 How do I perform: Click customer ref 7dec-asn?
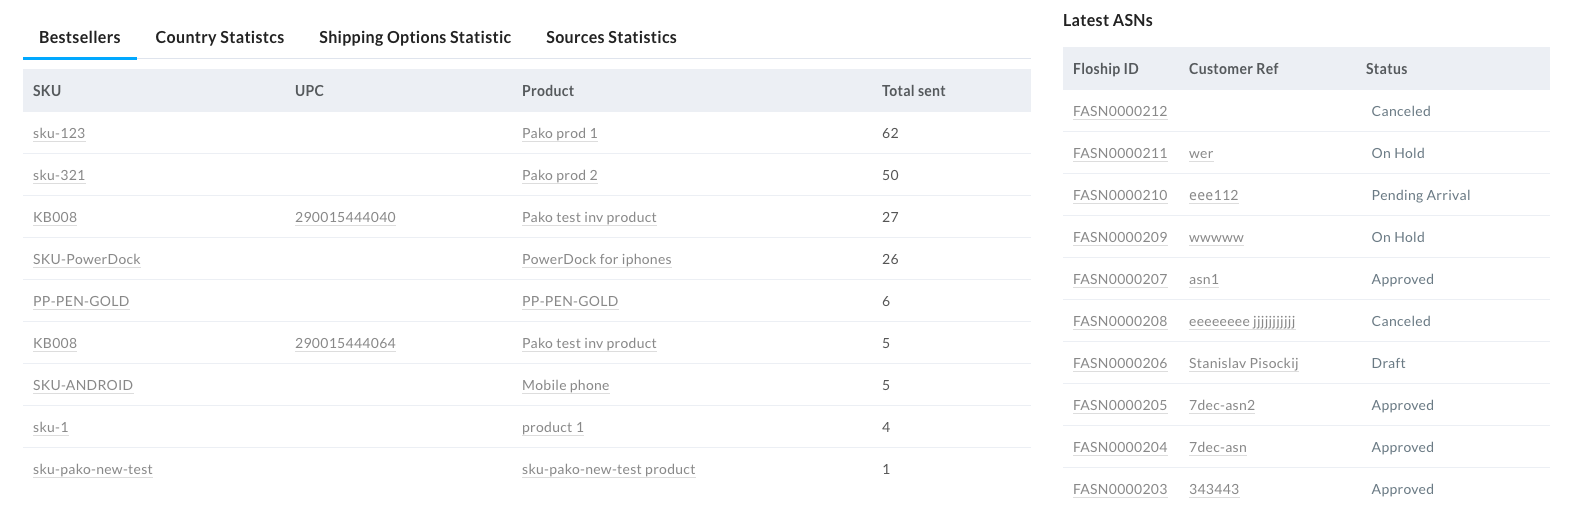[x=1218, y=447]
